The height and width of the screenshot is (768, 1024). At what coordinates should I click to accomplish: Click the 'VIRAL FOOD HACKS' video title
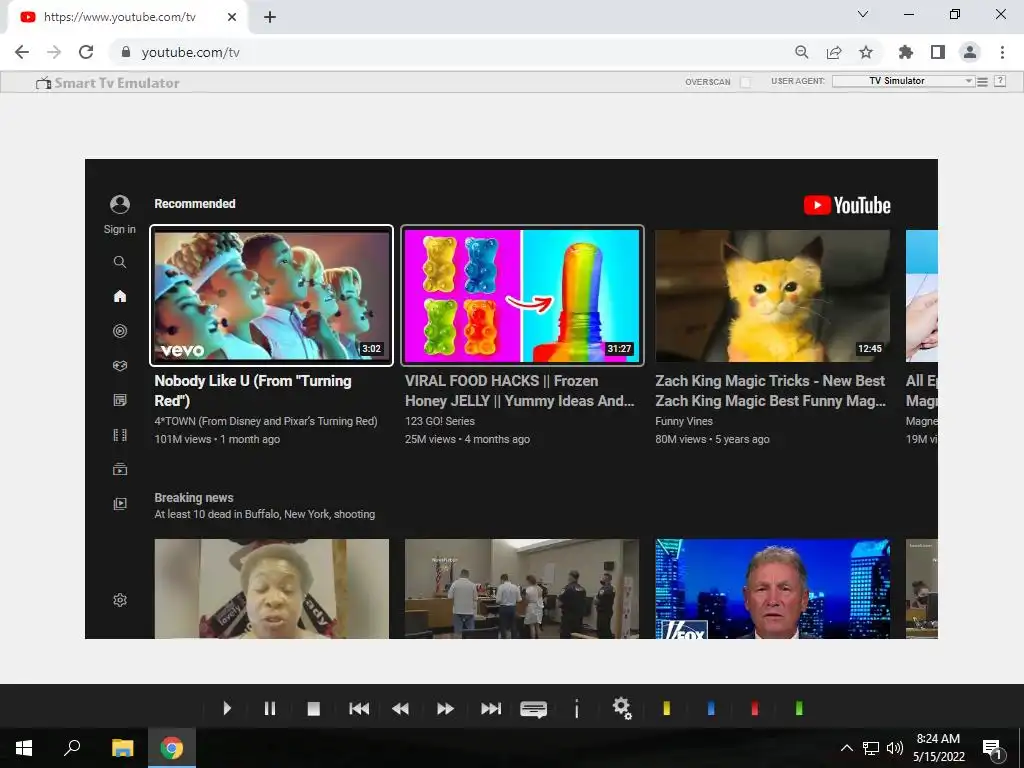pos(520,391)
